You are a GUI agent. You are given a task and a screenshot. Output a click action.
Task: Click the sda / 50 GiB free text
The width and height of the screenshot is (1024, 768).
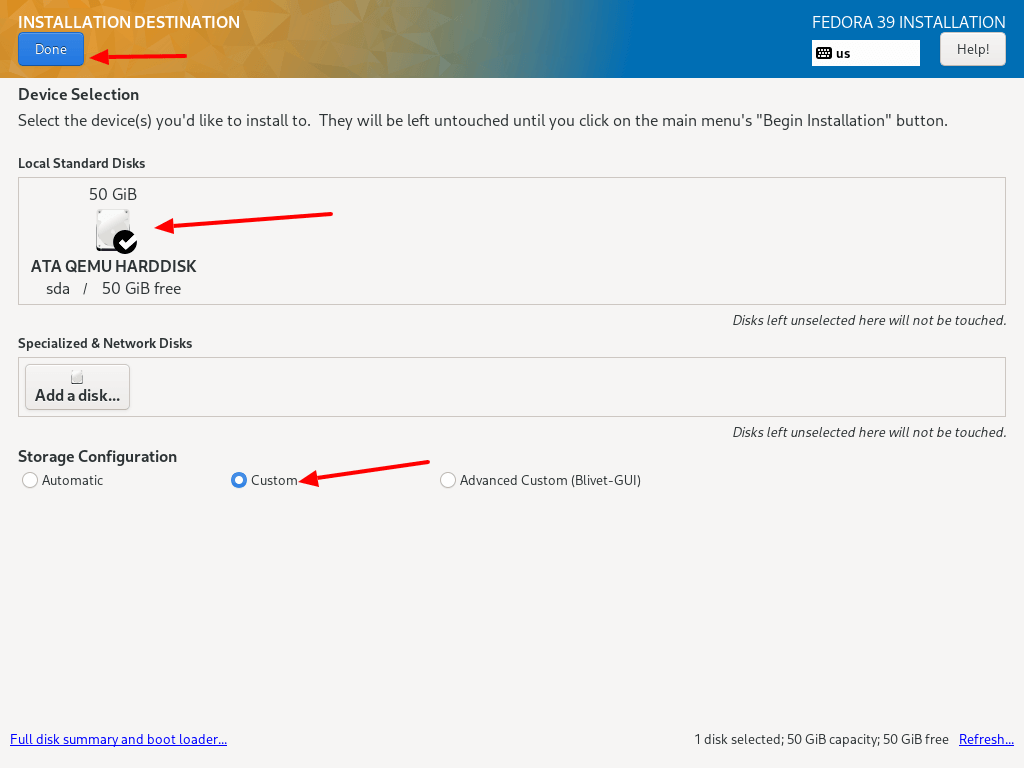point(114,289)
